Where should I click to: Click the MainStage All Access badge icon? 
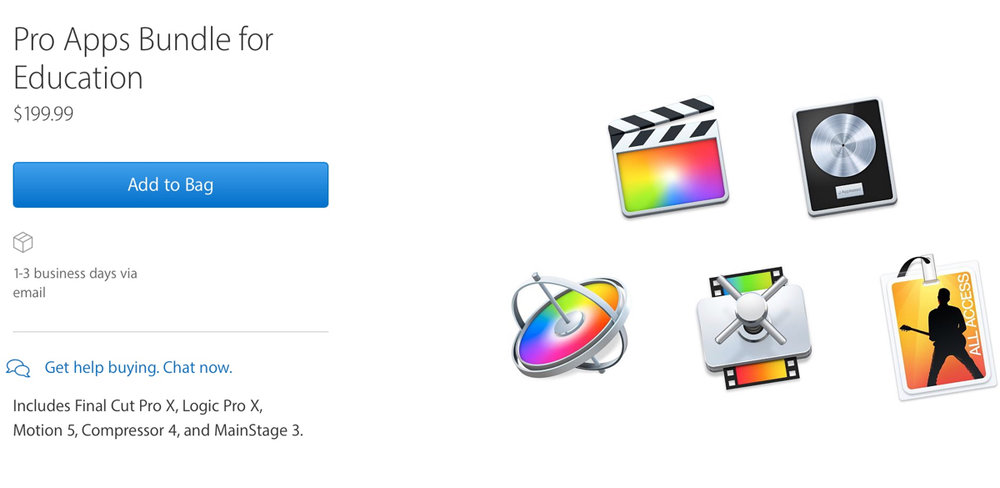click(x=939, y=327)
